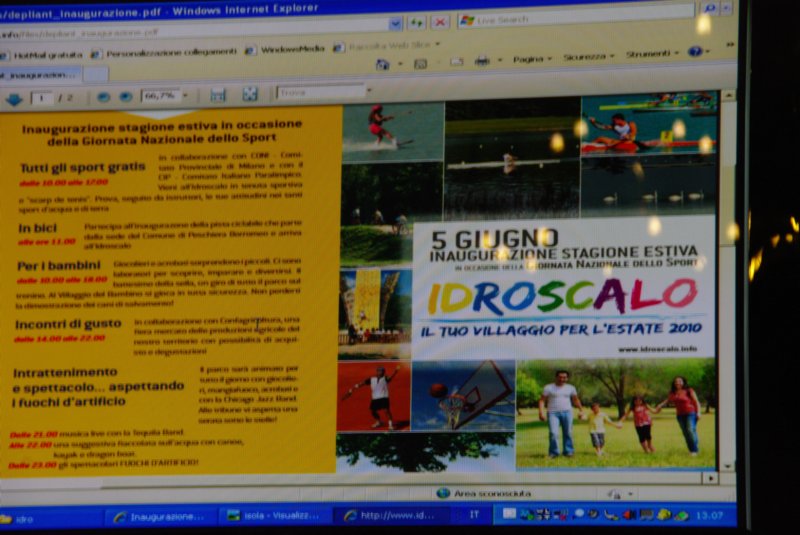The height and width of the screenshot is (535, 800).
Task: Click the fit page icon in PDF toolbar
Action: coord(249,94)
